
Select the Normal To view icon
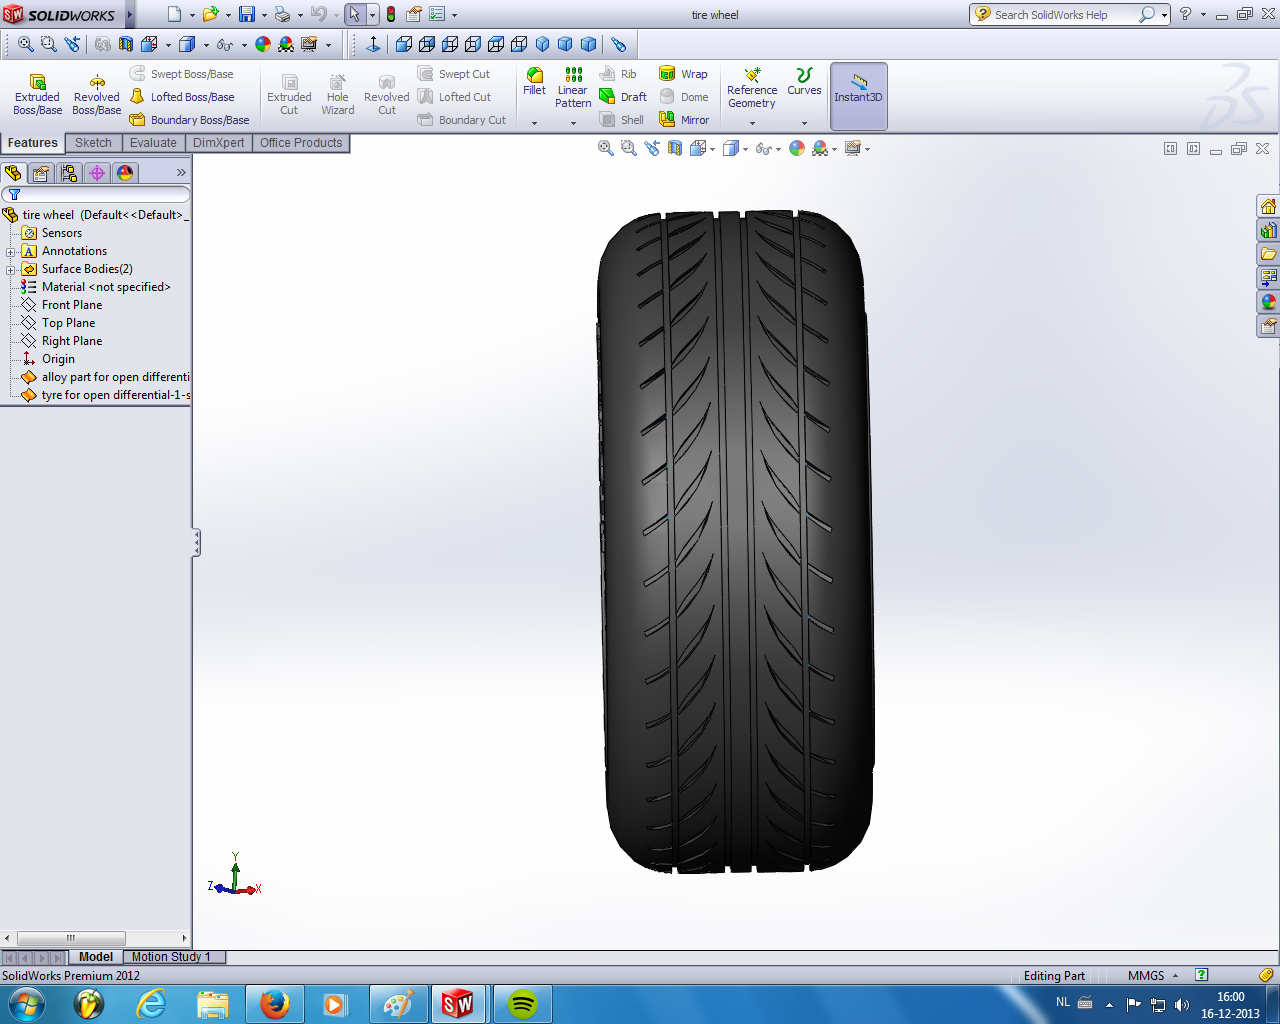[x=373, y=44]
